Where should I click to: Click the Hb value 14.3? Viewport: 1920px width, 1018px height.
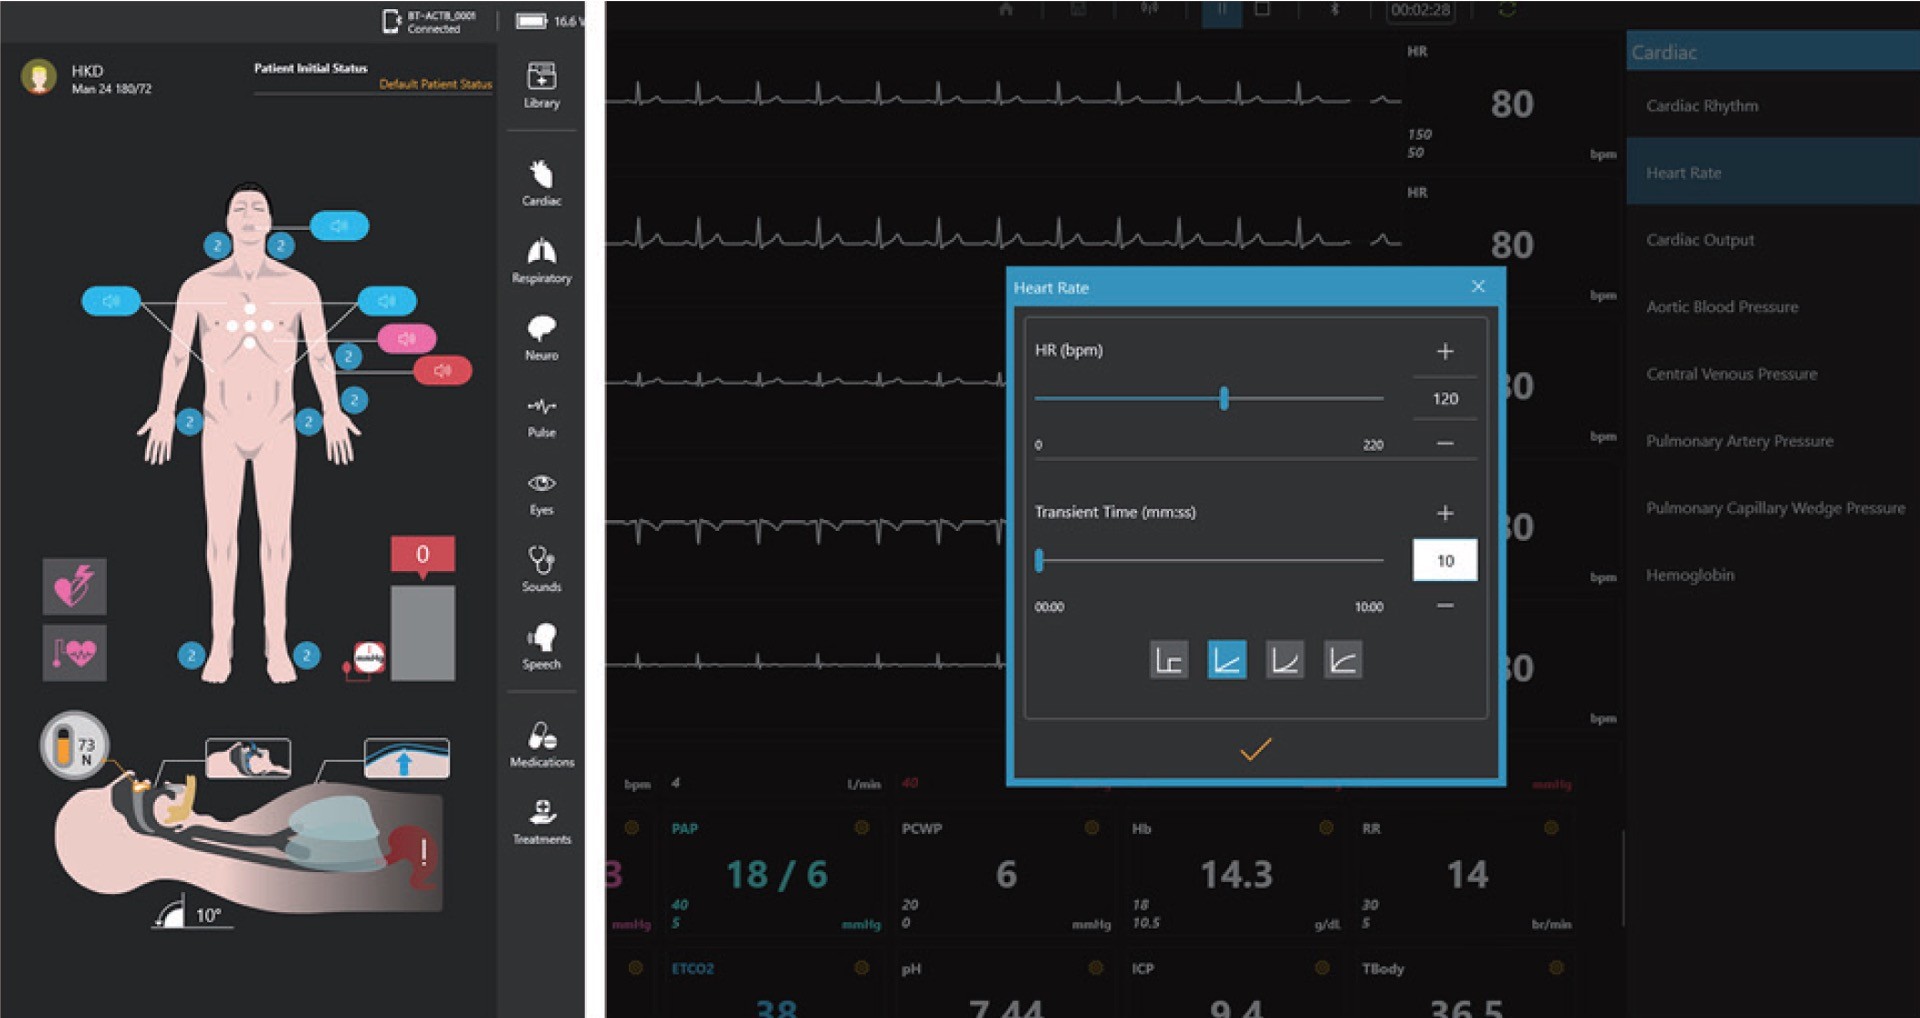(1237, 875)
